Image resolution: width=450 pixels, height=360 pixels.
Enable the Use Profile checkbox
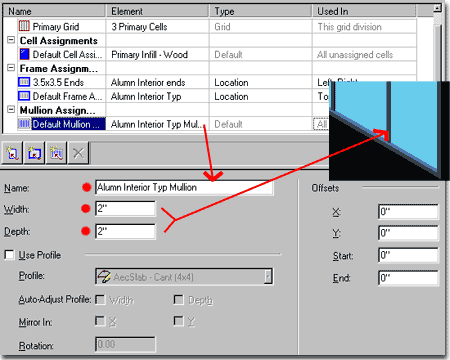click(9, 255)
